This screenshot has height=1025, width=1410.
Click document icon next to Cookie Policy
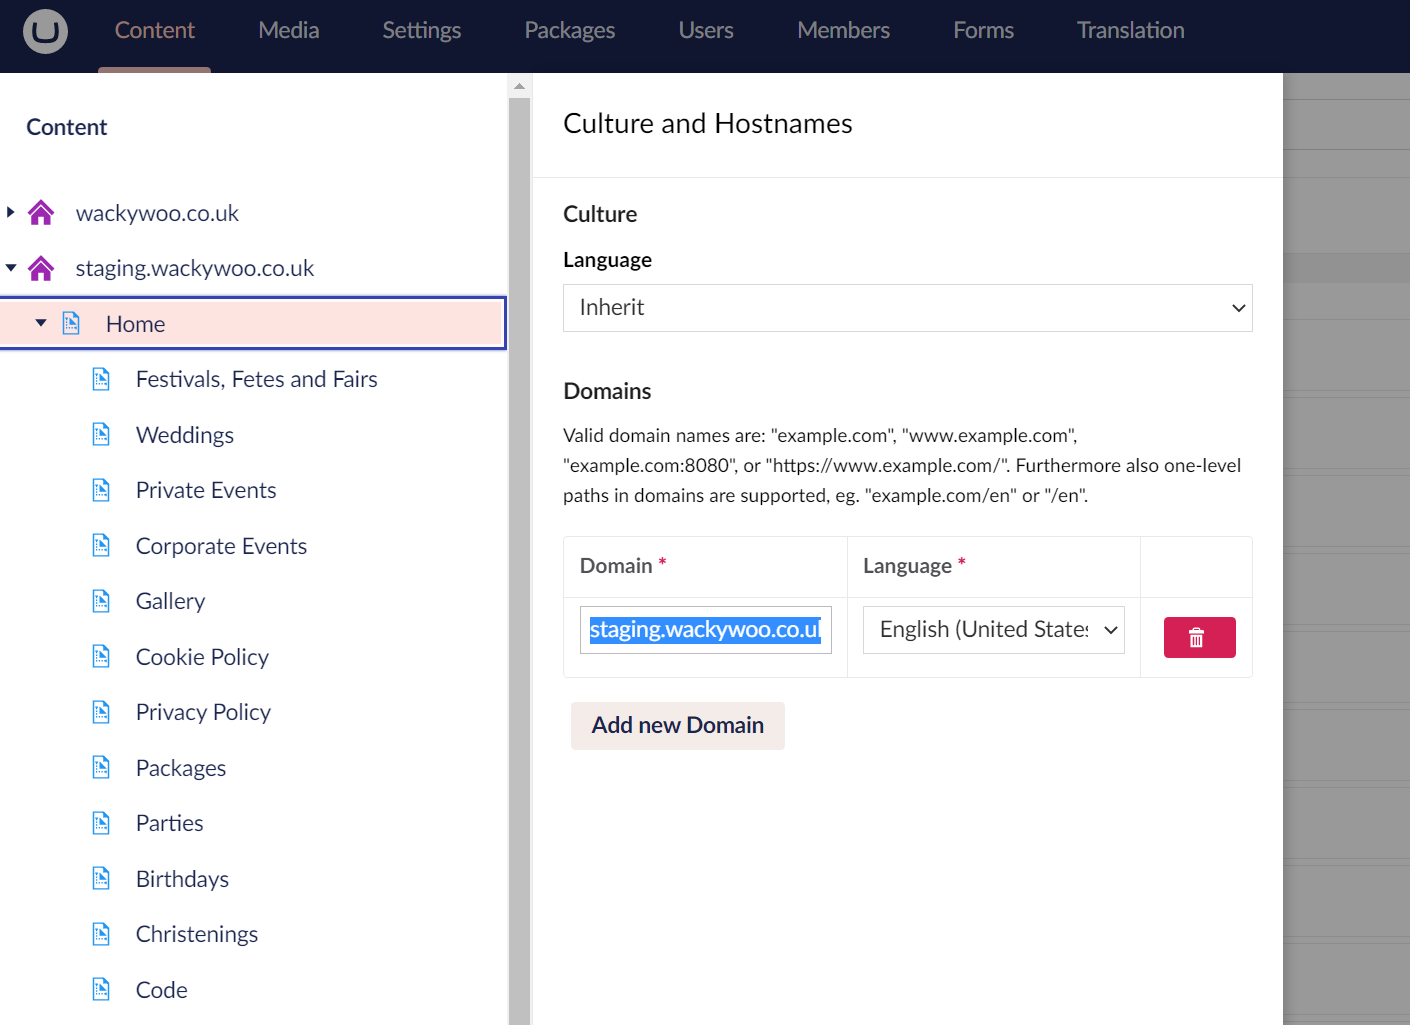click(x=101, y=656)
